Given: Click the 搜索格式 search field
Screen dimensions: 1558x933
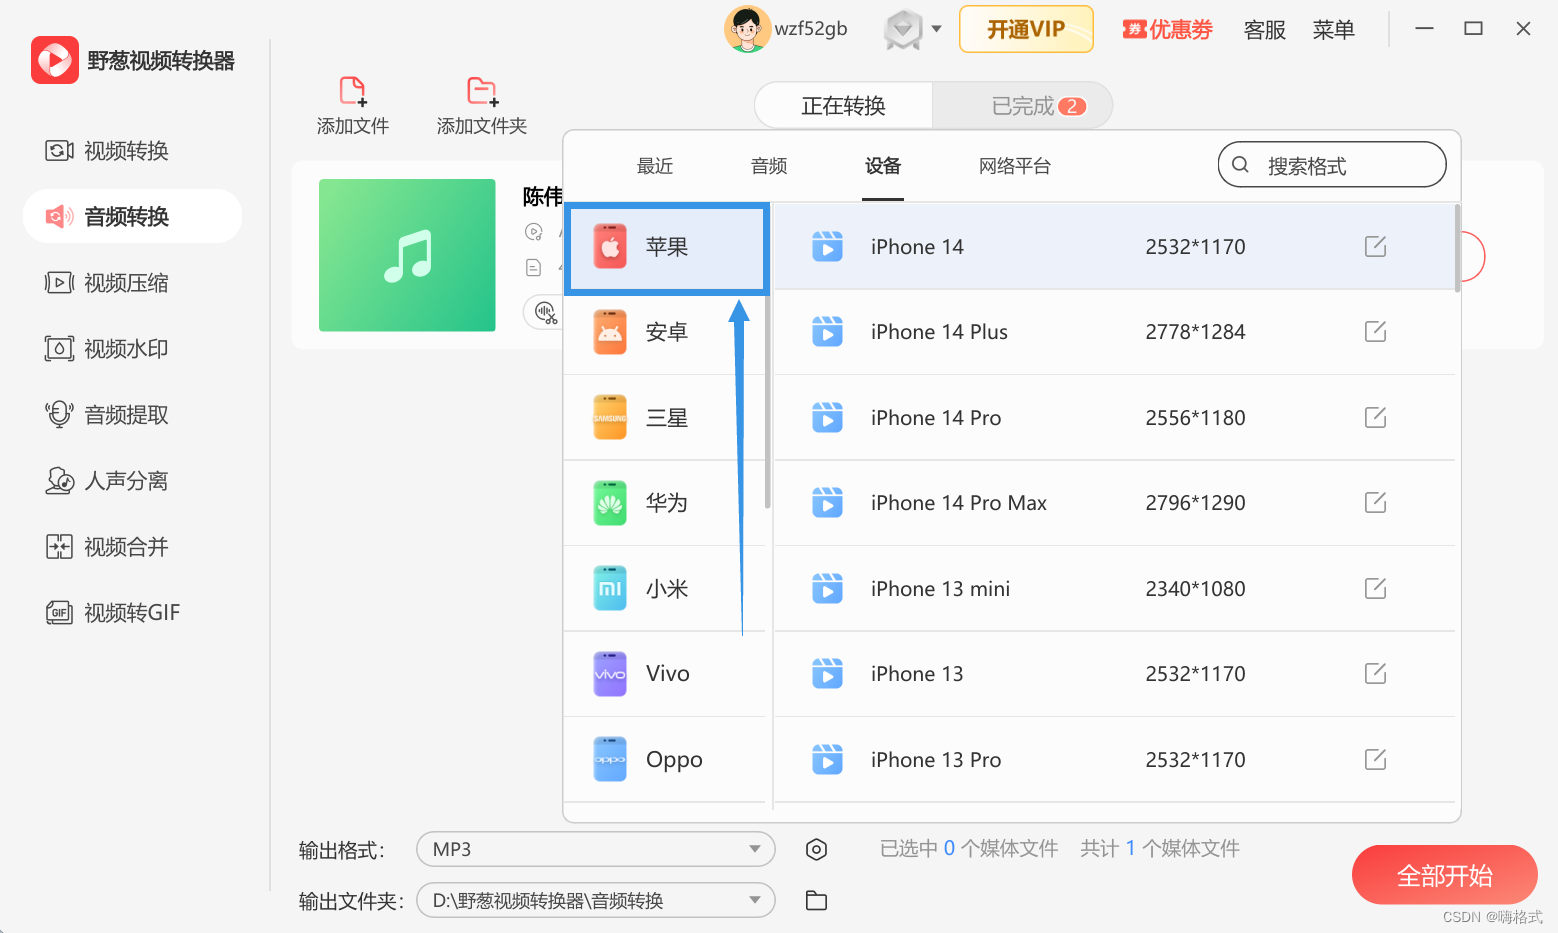Looking at the screenshot, I should click(1332, 165).
